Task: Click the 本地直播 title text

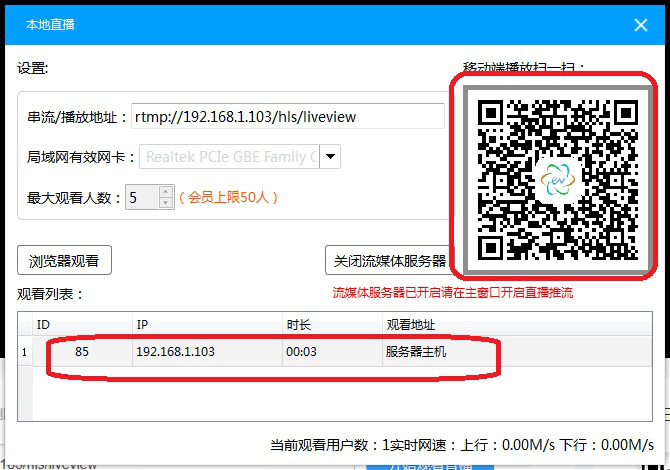Action: [x=50, y=25]
